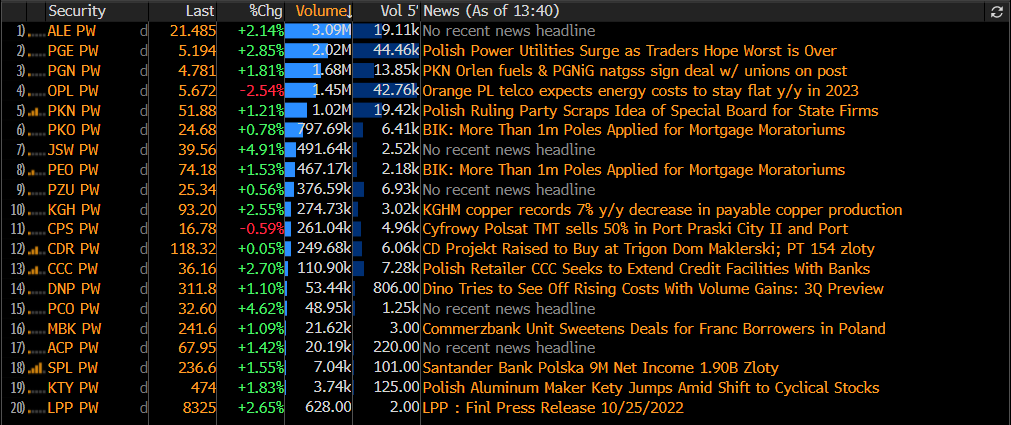Viewport: 1011px width, 425px height.
Task: Select the PGN PW security
Action: click(74, 71)
